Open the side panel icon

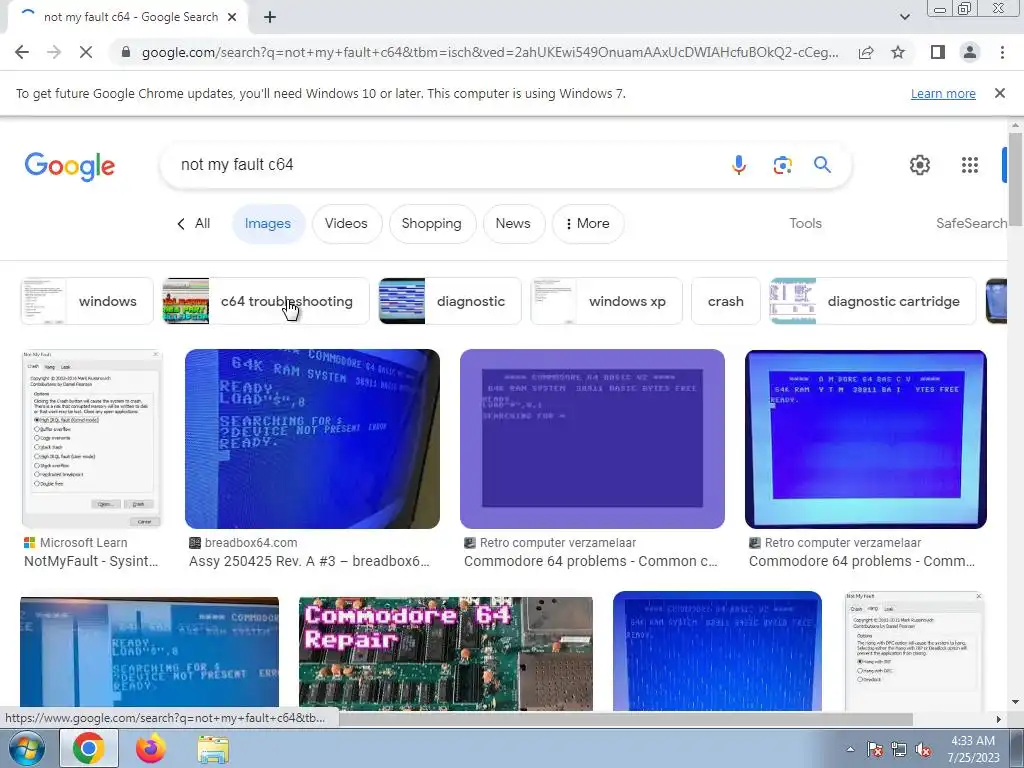pos(938,52)
